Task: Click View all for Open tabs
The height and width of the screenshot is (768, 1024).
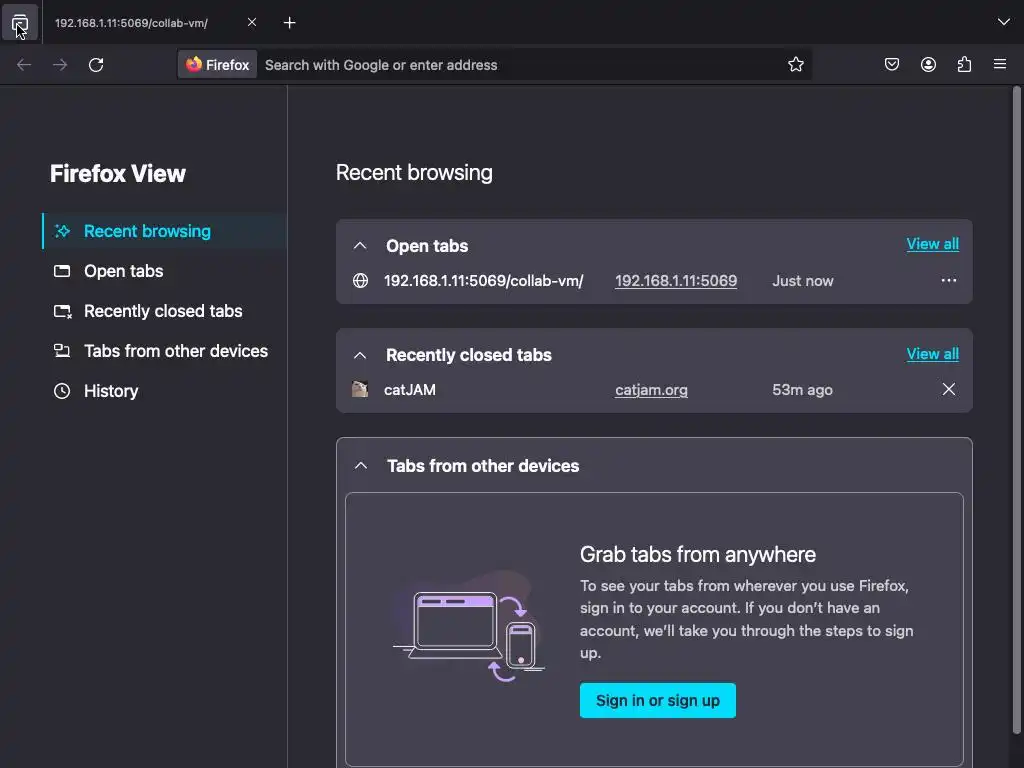Action: tap(932, 244)
